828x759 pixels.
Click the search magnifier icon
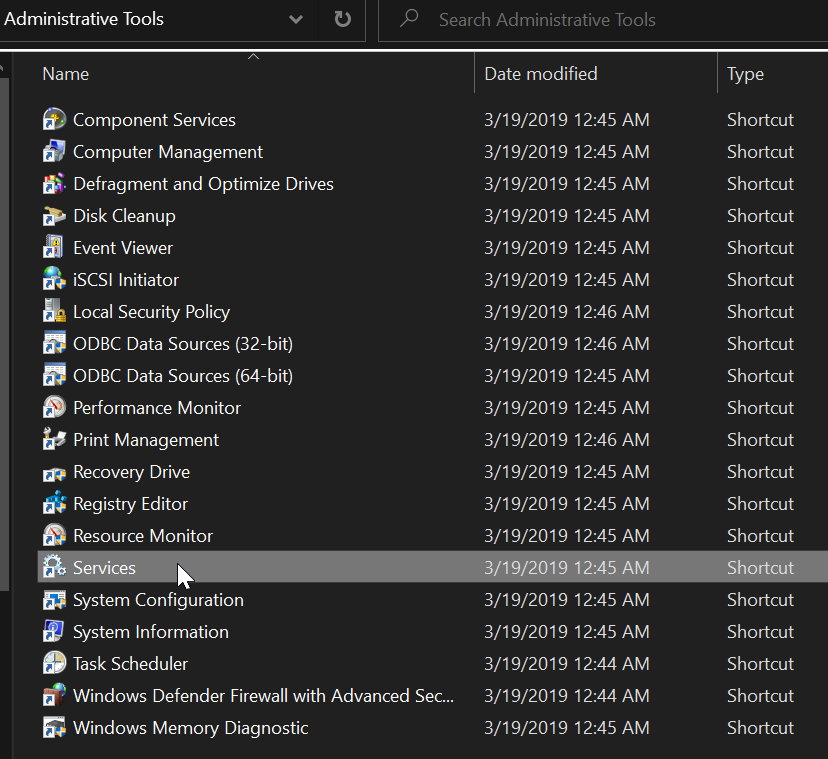point(409,19)
